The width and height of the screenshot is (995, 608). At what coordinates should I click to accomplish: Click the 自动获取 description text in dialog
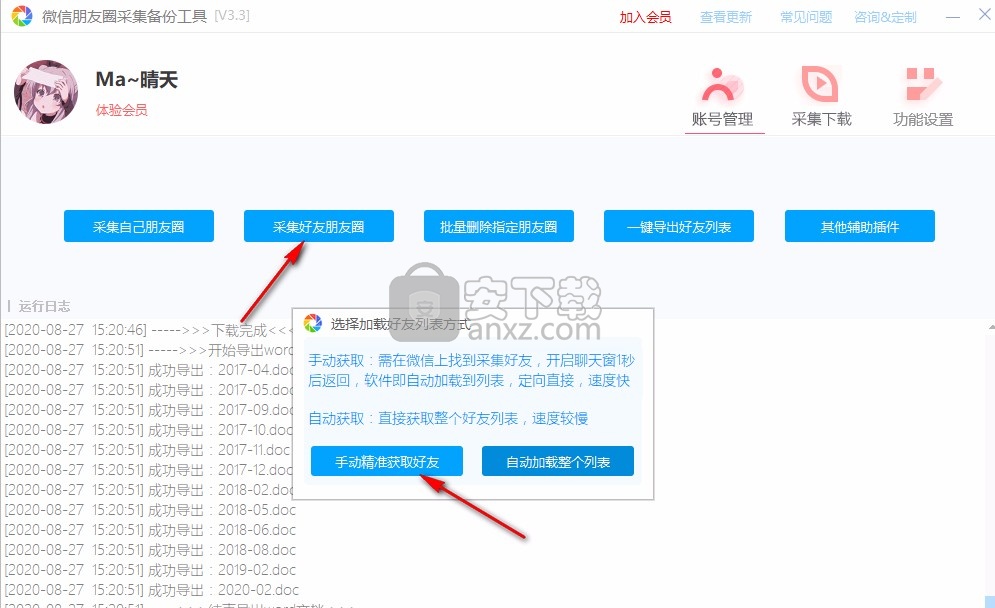click(x=448, y=418)
